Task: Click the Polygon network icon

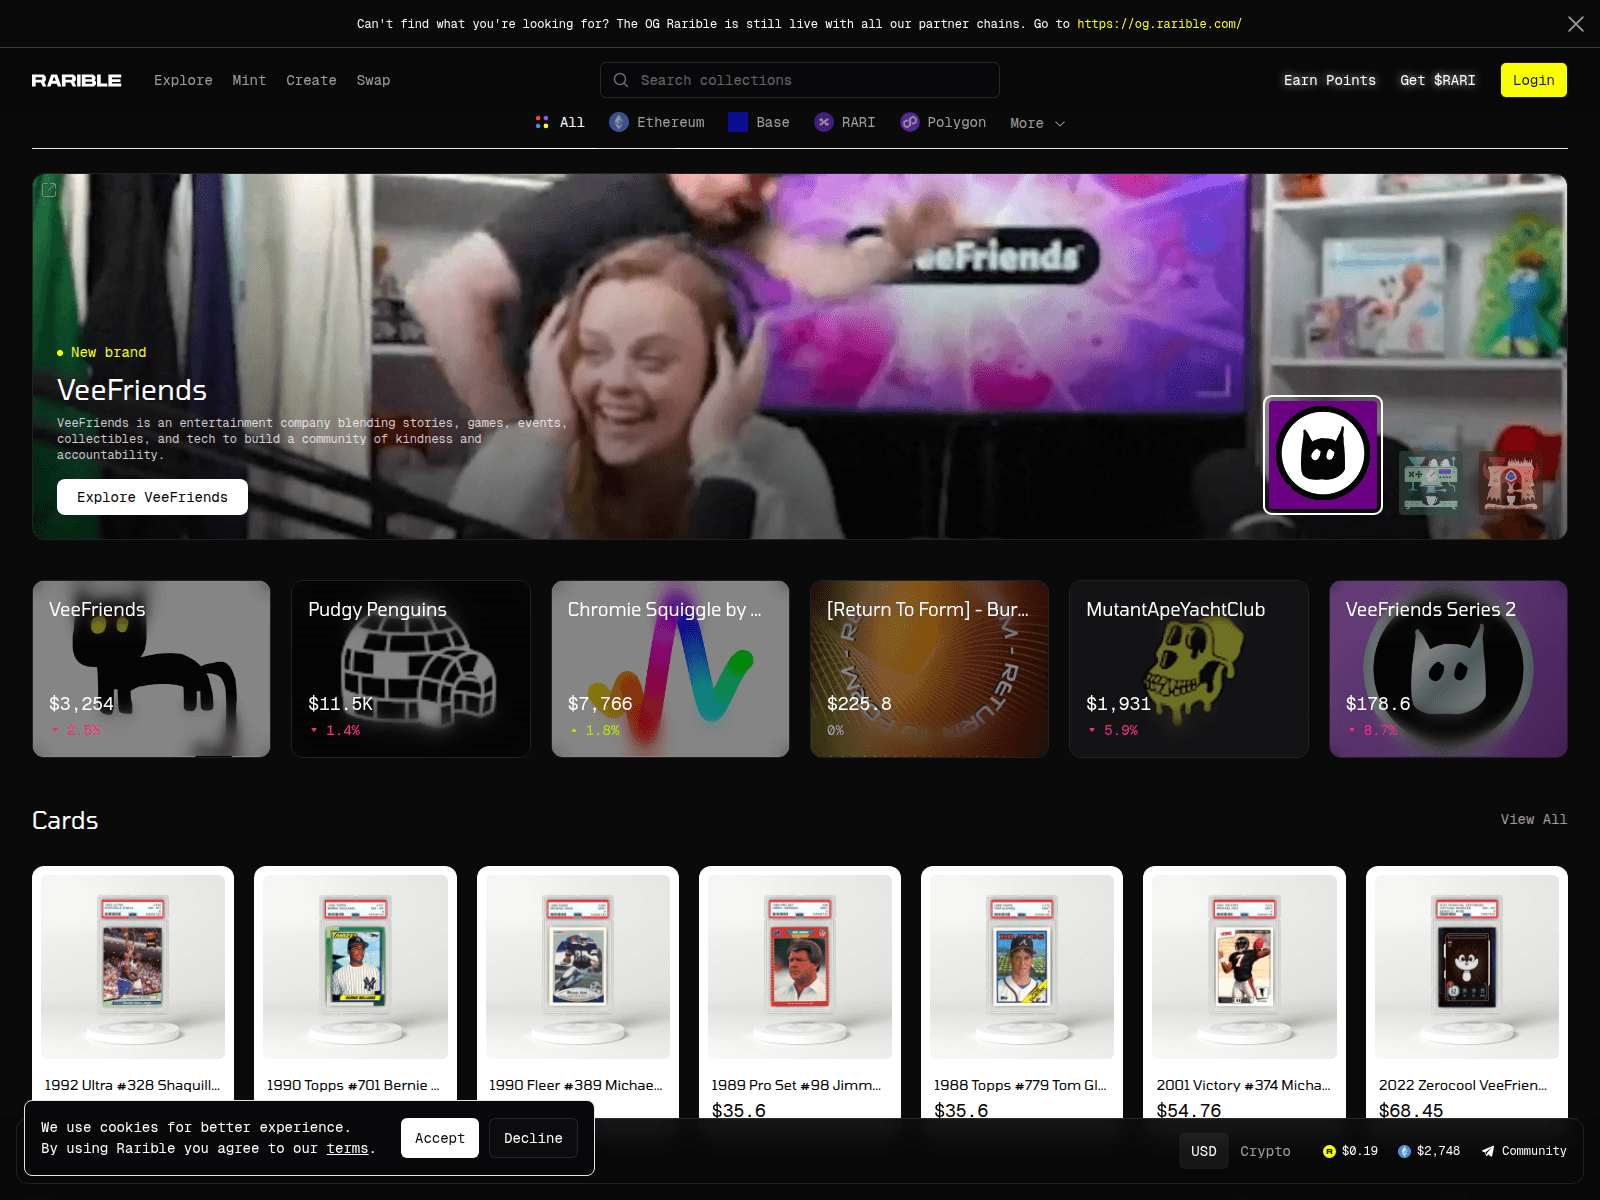Action: pos(910,122)
